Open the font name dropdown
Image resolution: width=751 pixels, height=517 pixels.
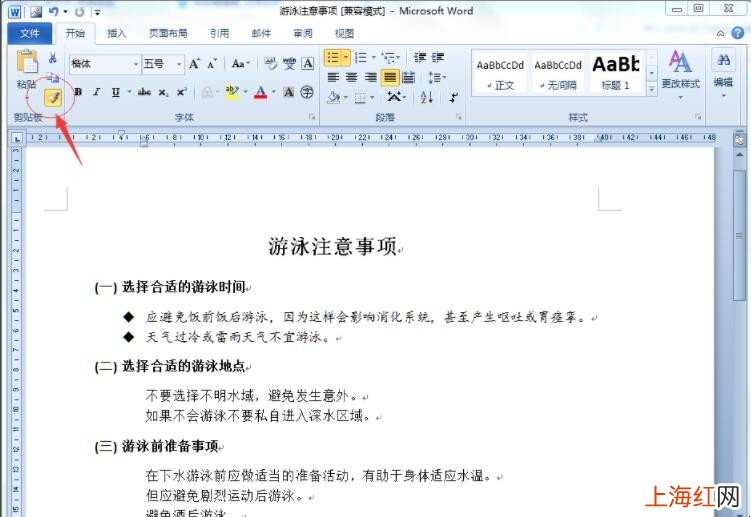click(x=136, y=64)
